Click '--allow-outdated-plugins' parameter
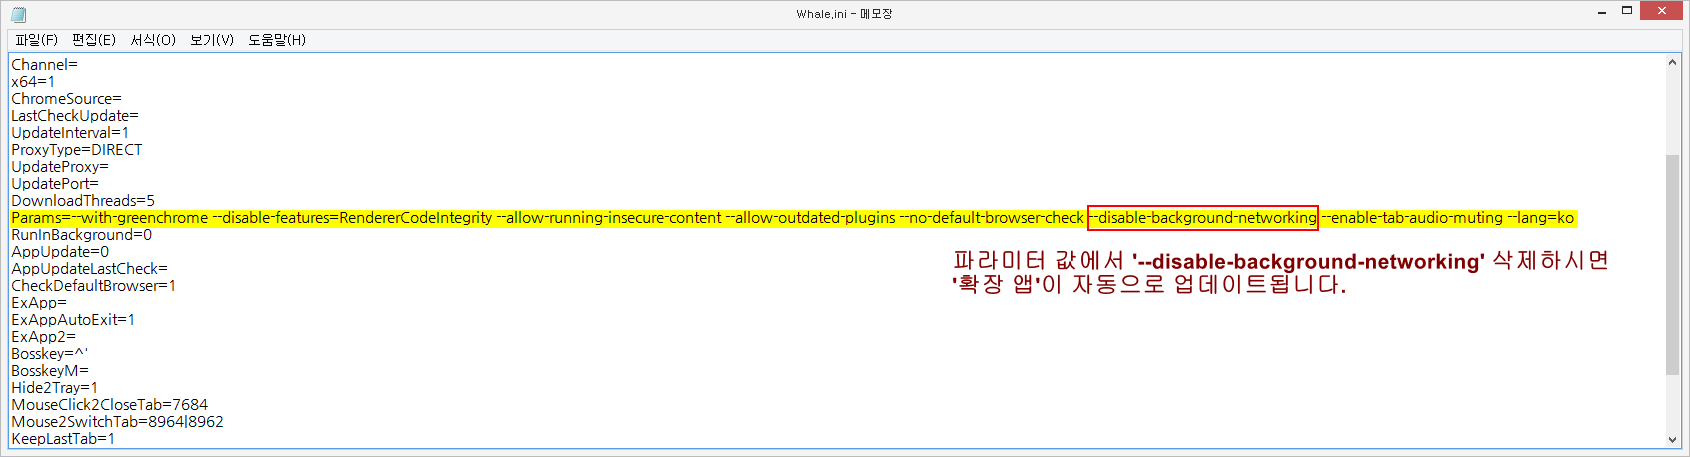Image resolution: width=1690 pixels, height=457 pixels. click(811, 218)
